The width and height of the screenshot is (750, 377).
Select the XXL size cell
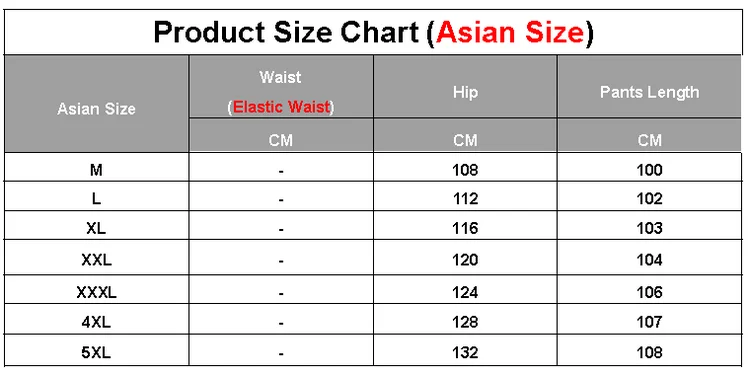(96, 260)
